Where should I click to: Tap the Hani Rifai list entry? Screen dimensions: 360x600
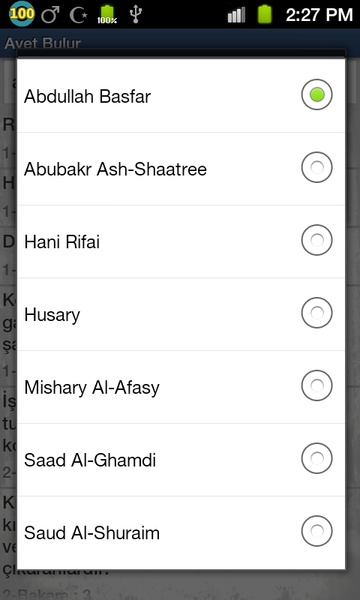pos(181,241)
